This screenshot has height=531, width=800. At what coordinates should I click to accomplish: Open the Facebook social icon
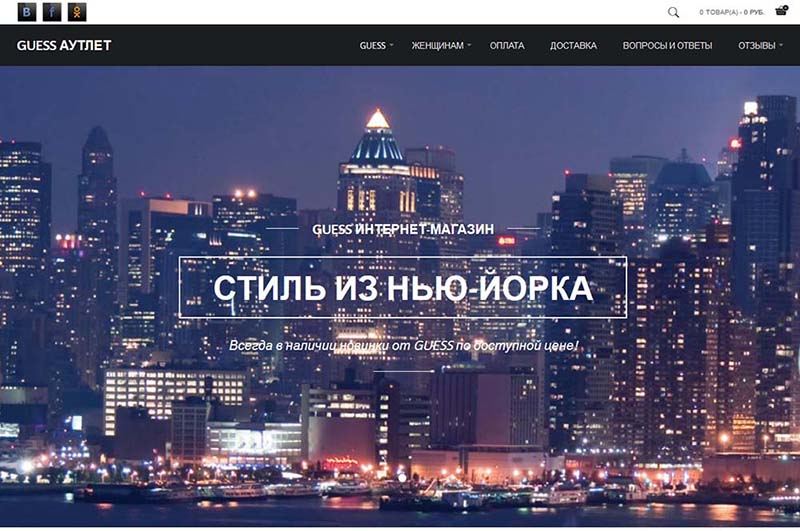coord(52,12)
